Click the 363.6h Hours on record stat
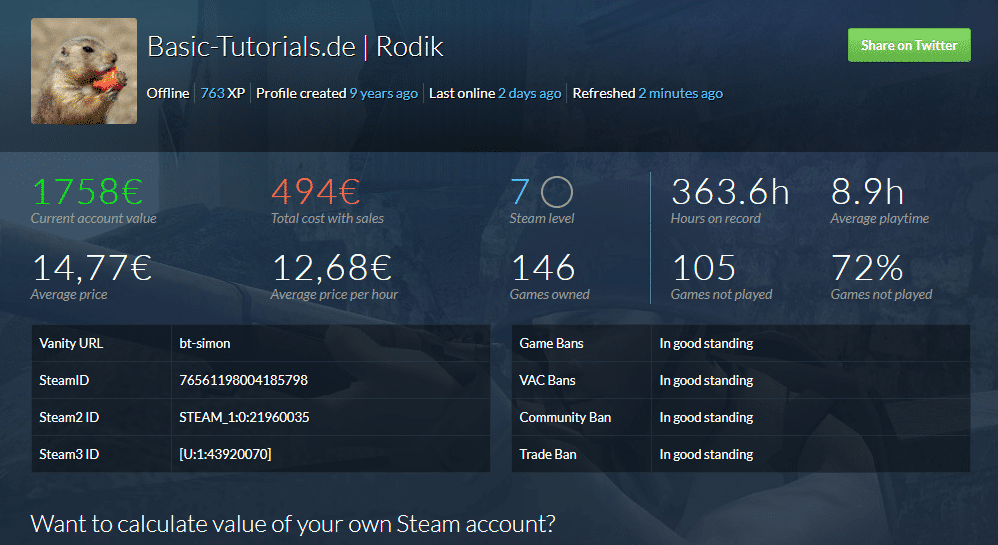This screenshot has width=998, height=545. (x=731, y=191)
